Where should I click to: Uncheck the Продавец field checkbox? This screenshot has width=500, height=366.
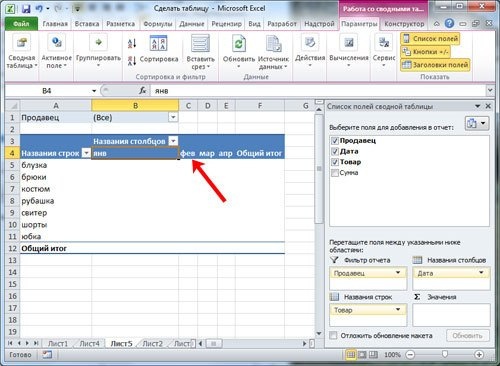335,141
